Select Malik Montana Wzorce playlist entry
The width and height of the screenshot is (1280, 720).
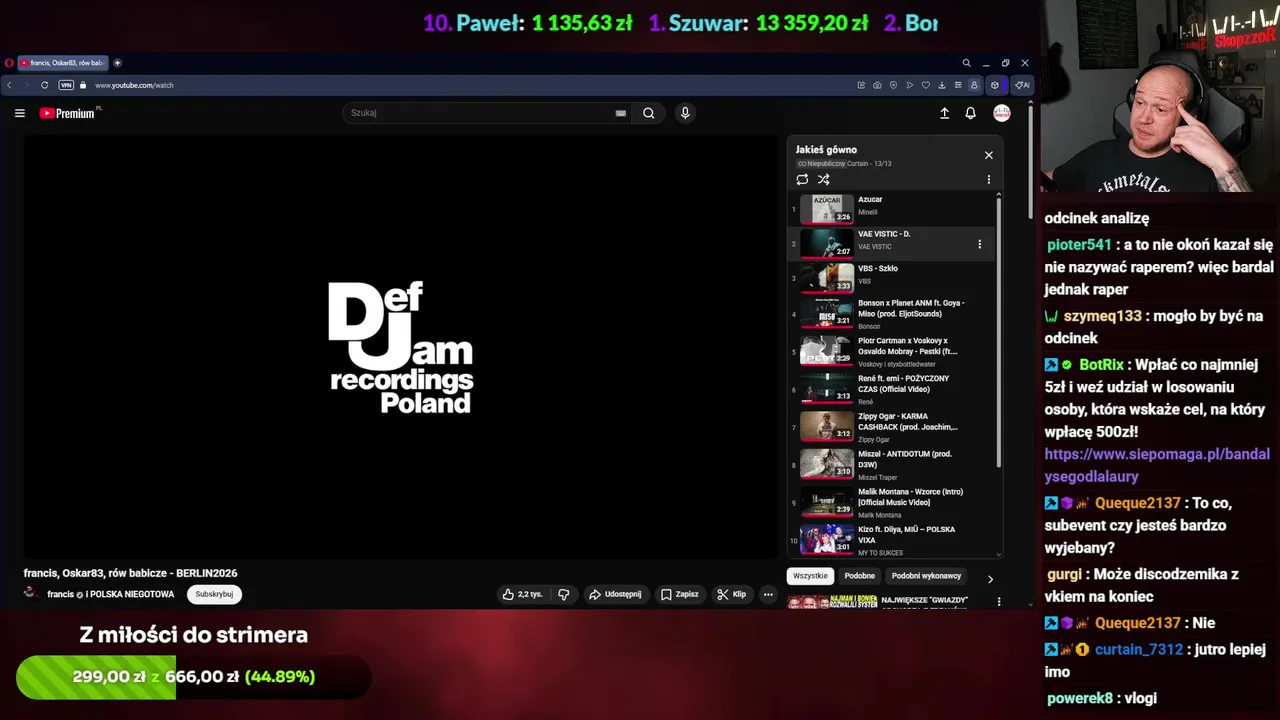click(x=891, y=503)
